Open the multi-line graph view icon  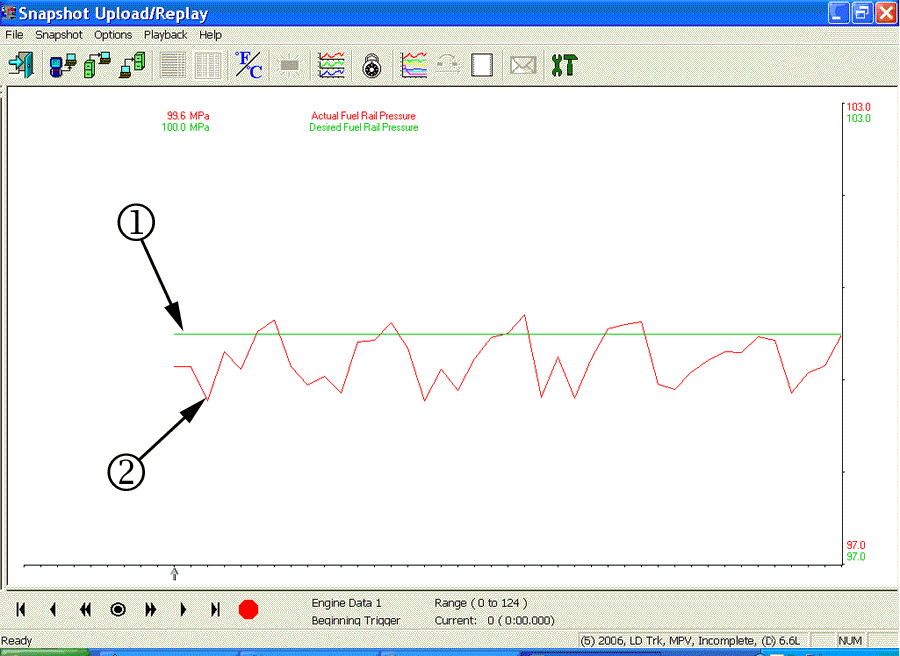[x=331, y=65]
